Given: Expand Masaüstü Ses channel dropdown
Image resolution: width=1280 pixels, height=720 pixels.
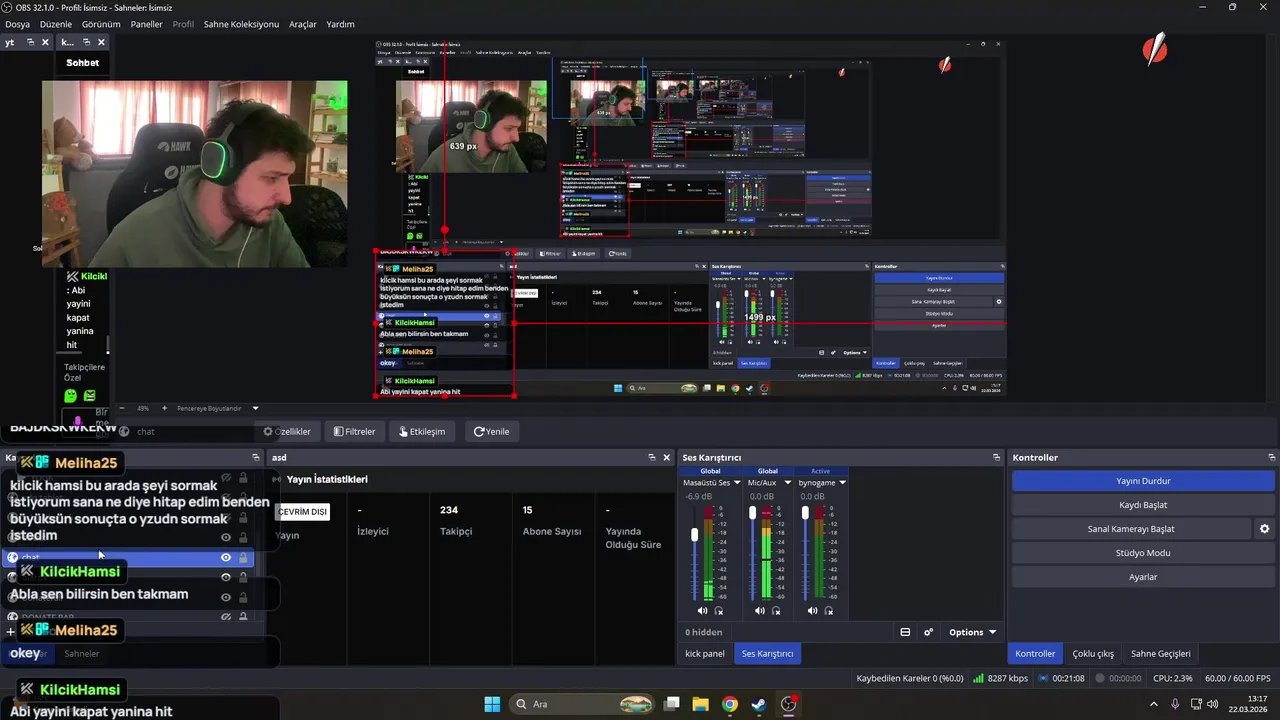Looking at the screenshot, I should [736, 483].
